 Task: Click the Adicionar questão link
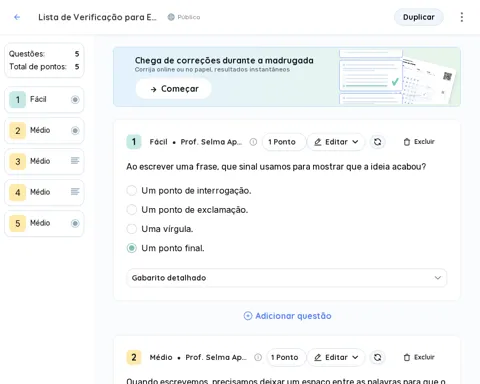[x=287, y=316]
